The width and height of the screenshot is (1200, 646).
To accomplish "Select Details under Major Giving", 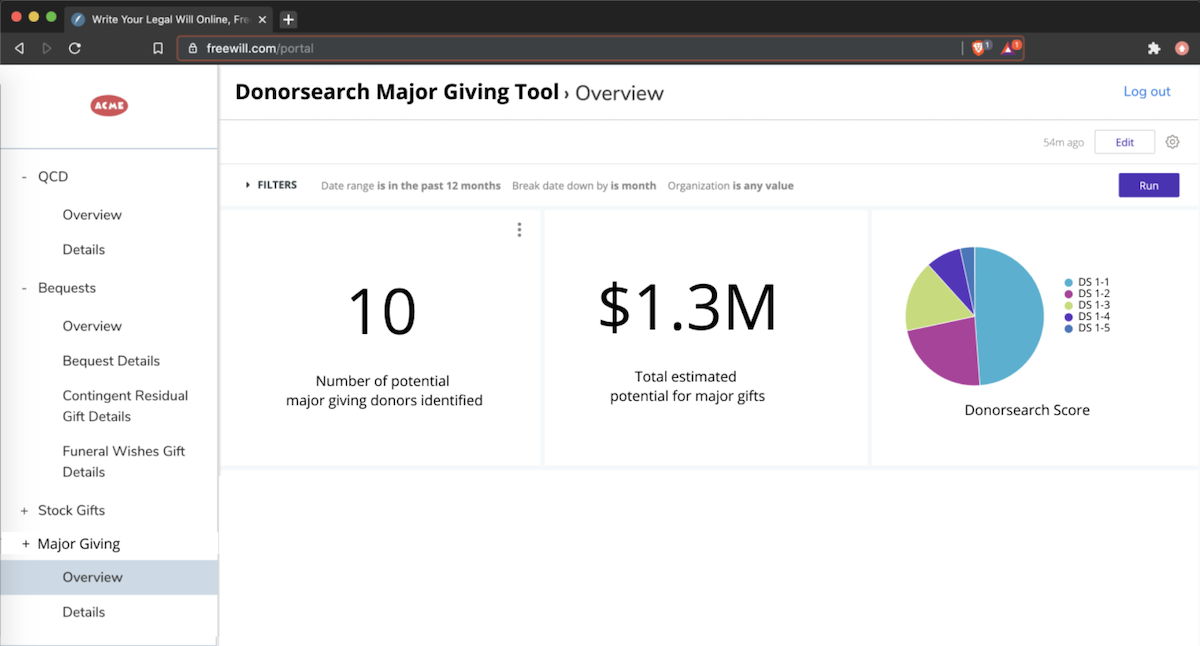I will tap(84, 612).
